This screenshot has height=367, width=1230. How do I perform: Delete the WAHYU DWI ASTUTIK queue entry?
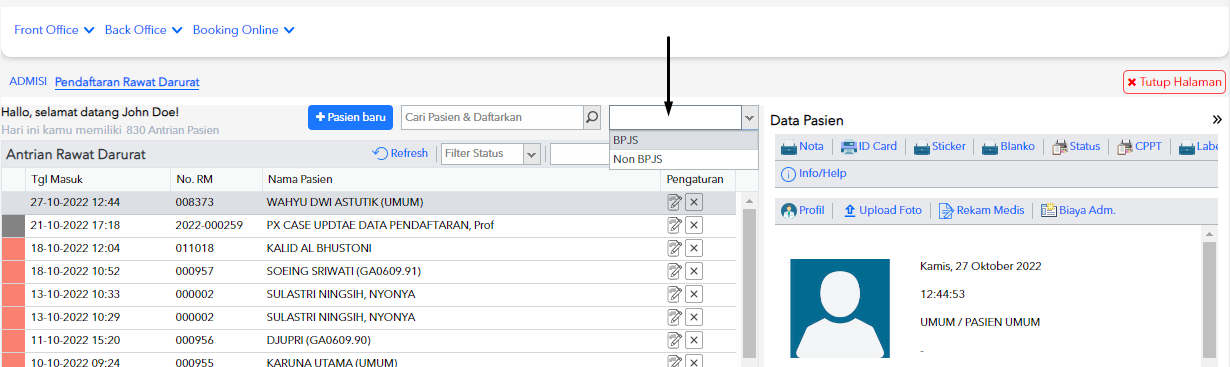click(695, 202)
